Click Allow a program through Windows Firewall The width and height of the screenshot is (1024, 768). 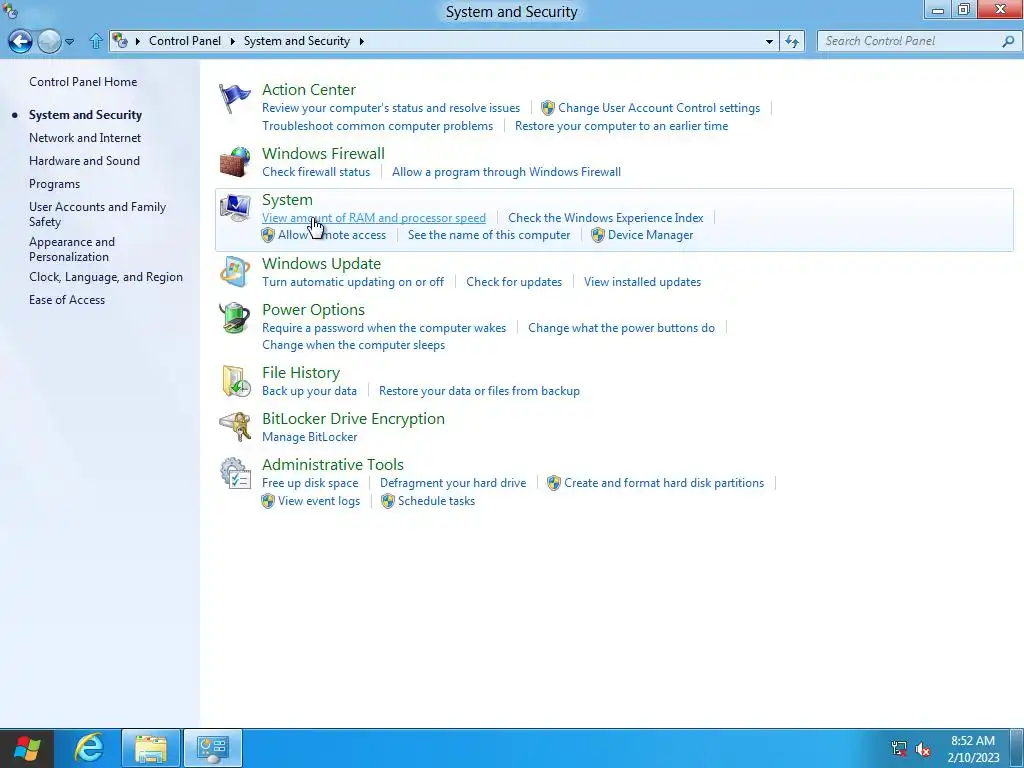point(506,172)
